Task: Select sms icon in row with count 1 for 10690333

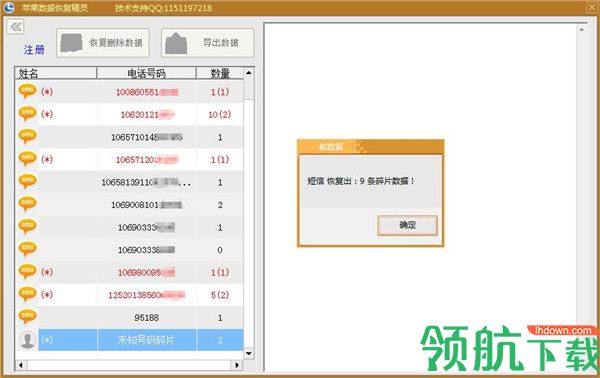Action: point(28,226)
